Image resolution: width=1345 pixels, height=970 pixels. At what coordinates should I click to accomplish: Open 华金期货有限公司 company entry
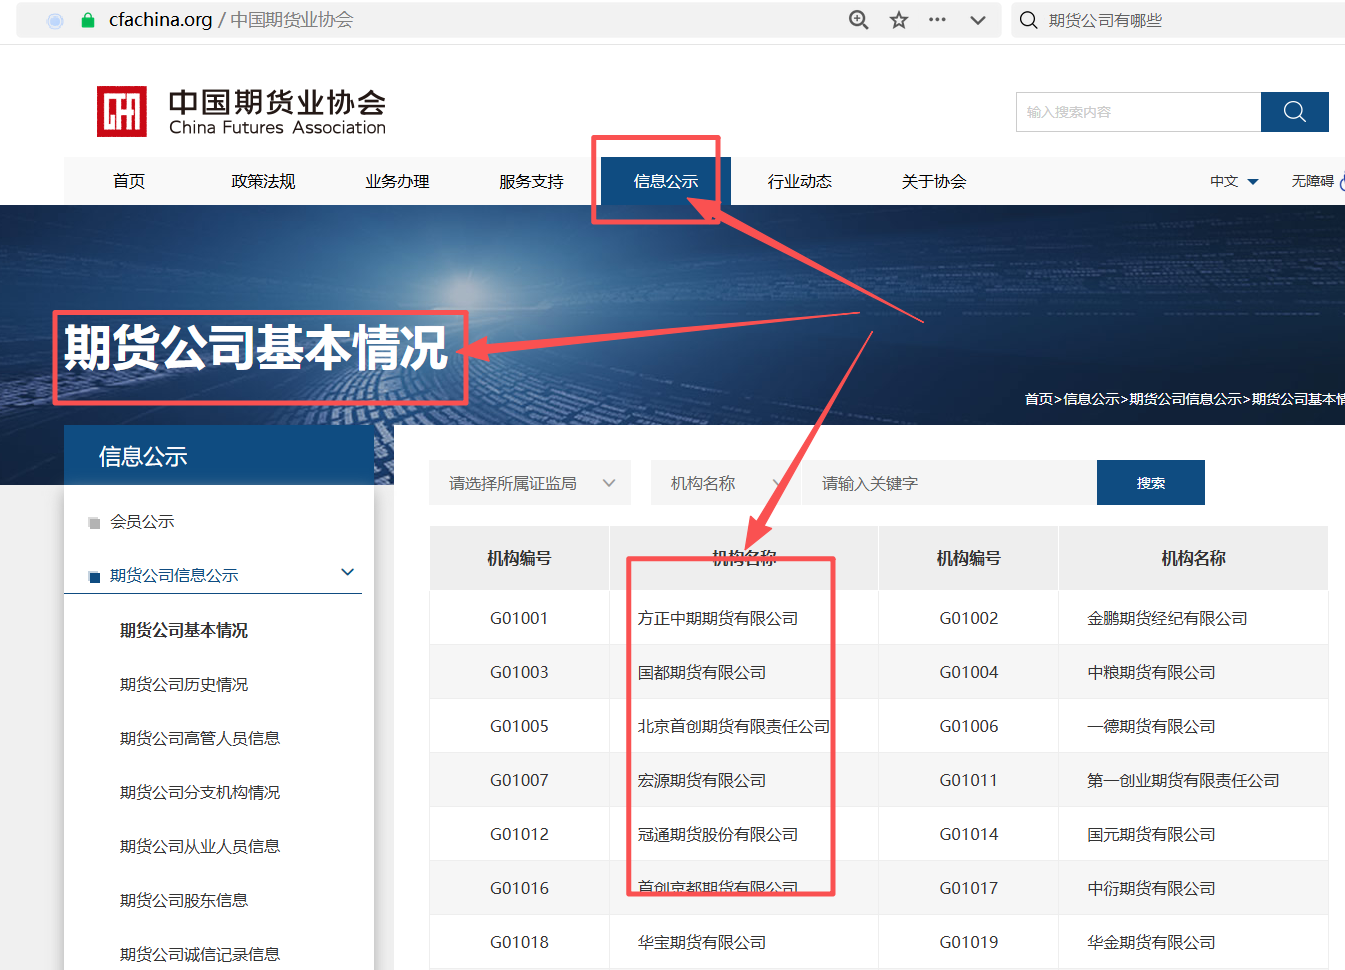pos(1151,942)
